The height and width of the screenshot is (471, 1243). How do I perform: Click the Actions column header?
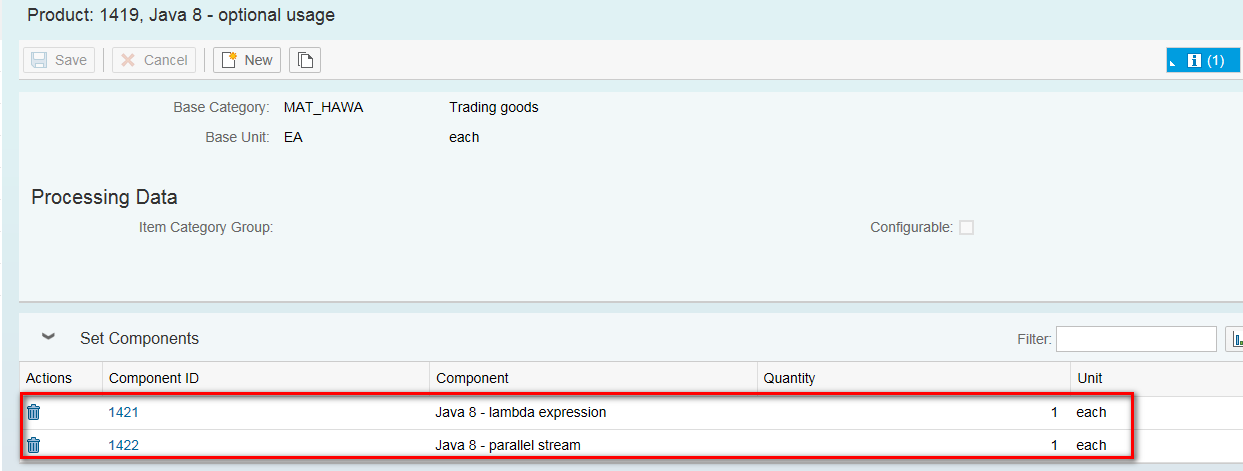(49, 378)
